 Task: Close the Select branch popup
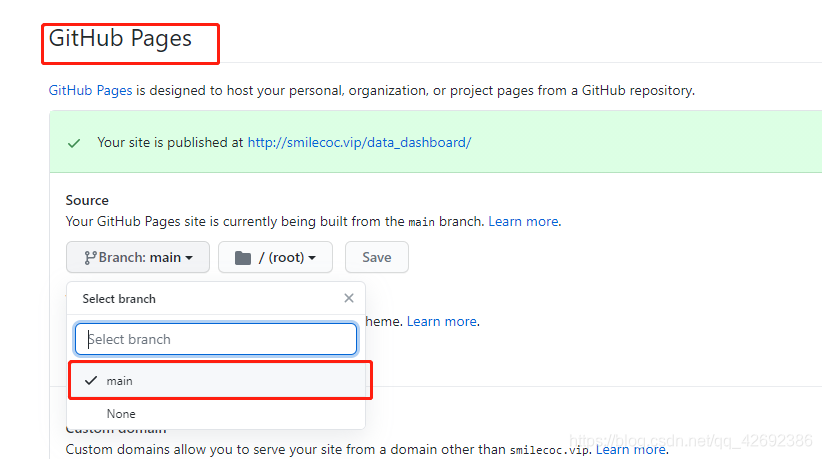point(349,298)
